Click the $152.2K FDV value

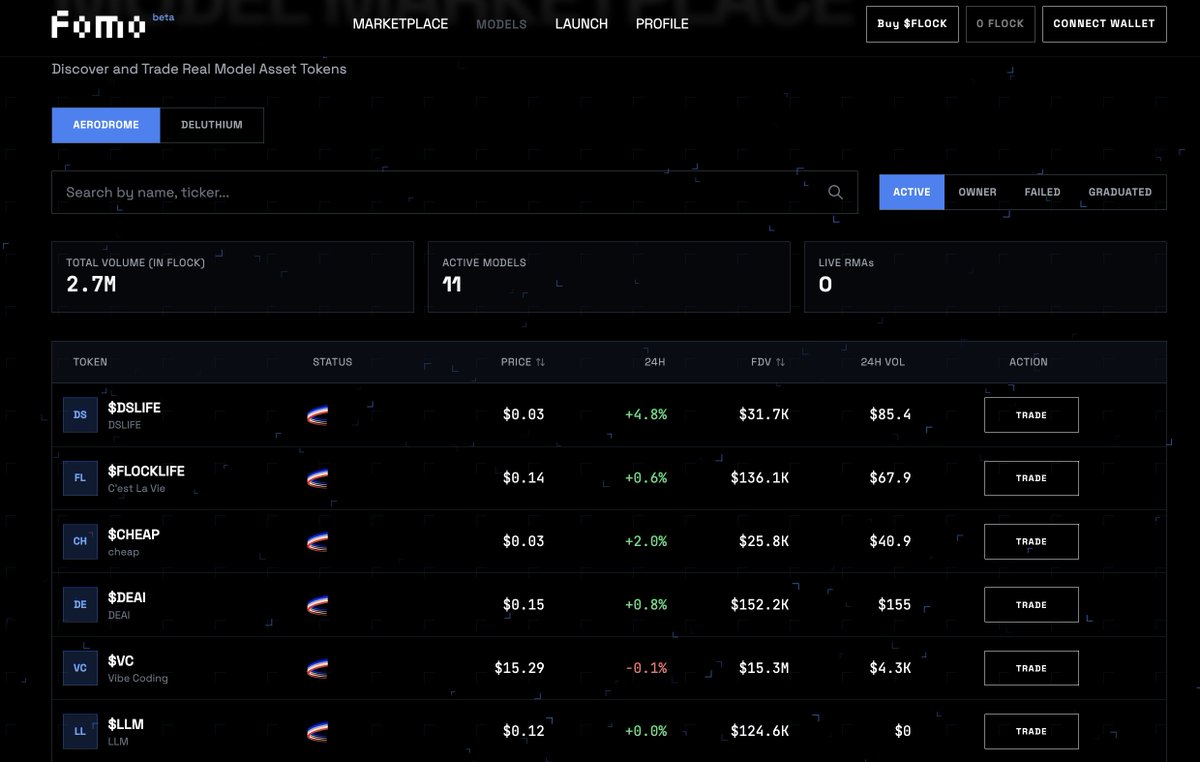tap(760, 605)
